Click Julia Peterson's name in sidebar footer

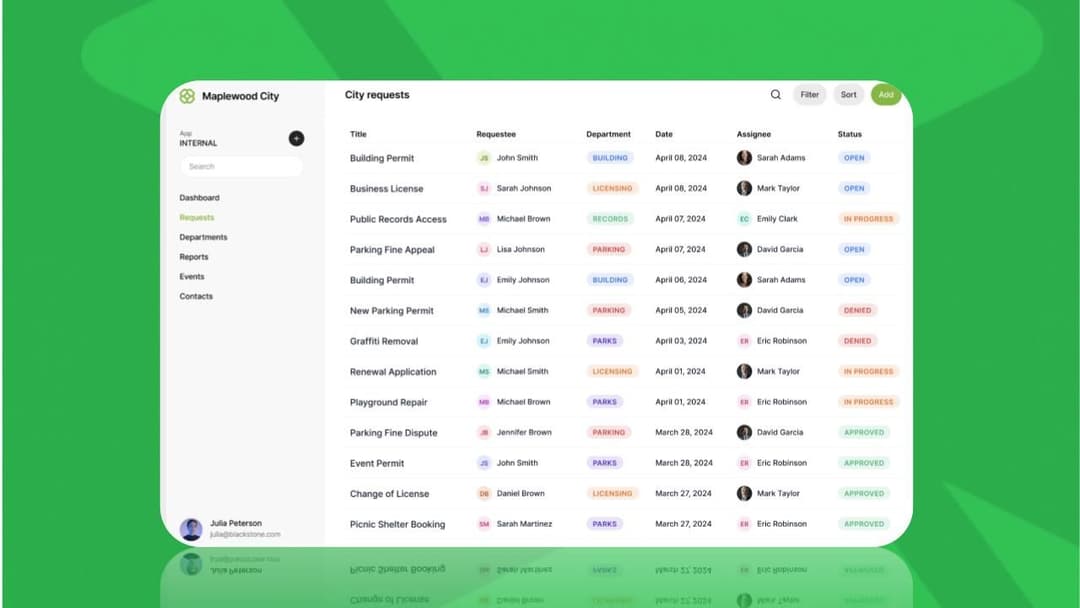click(236, 523)
